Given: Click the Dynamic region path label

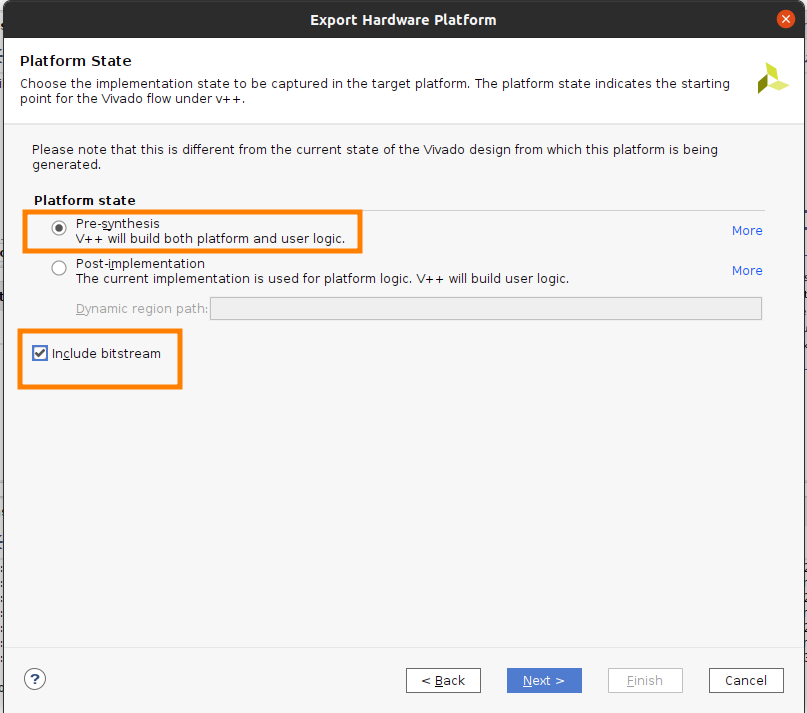Looking at the screenshot, I should pyautogui.click(x=142, y=308).
